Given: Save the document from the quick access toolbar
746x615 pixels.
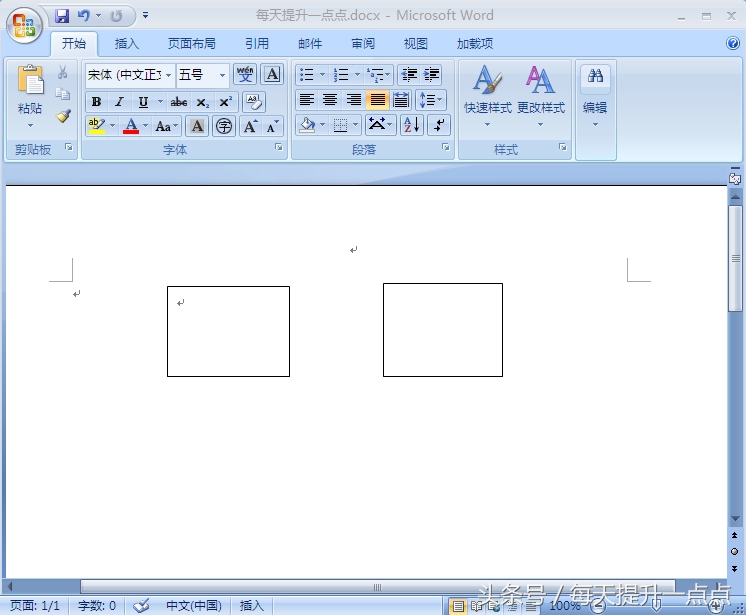Looking at the screenshot, I should [x=62, y=16].
